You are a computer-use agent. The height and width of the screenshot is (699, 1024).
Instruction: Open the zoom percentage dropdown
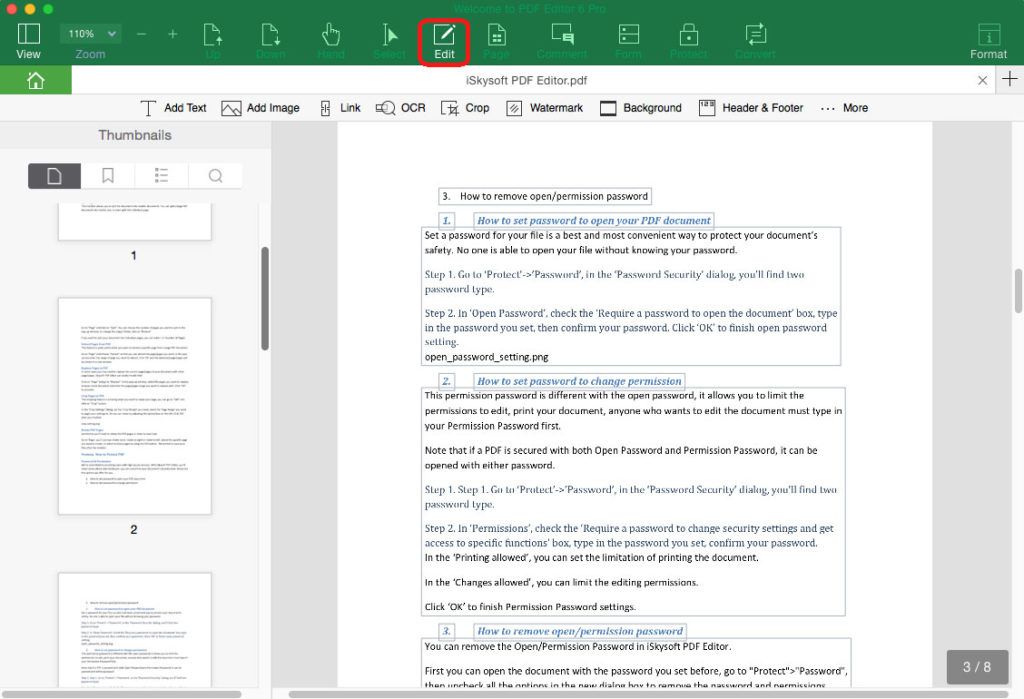point(89,32)
